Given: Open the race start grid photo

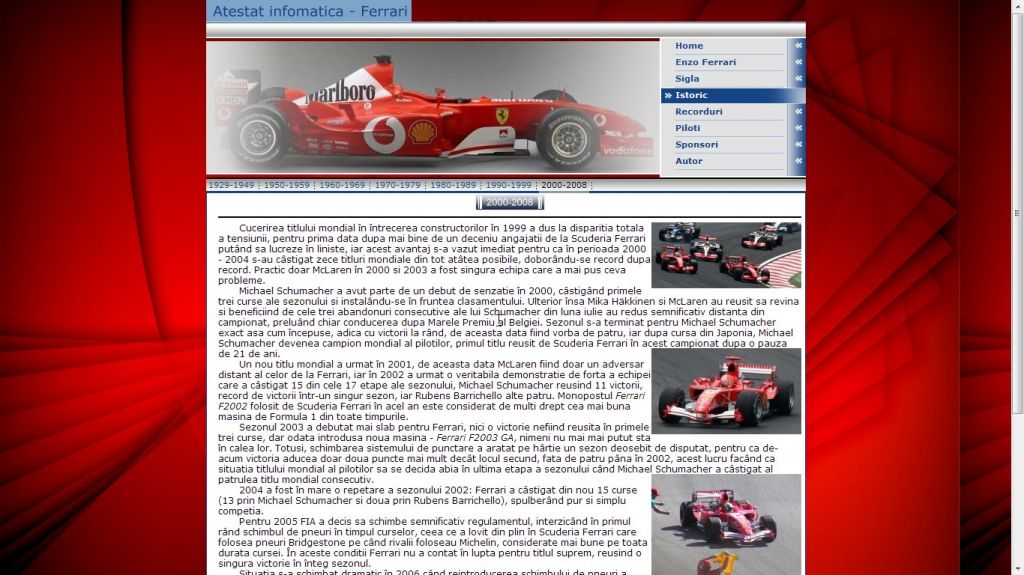Looking at the screenshot, I should pyautogui.click(x=725, y=255).
